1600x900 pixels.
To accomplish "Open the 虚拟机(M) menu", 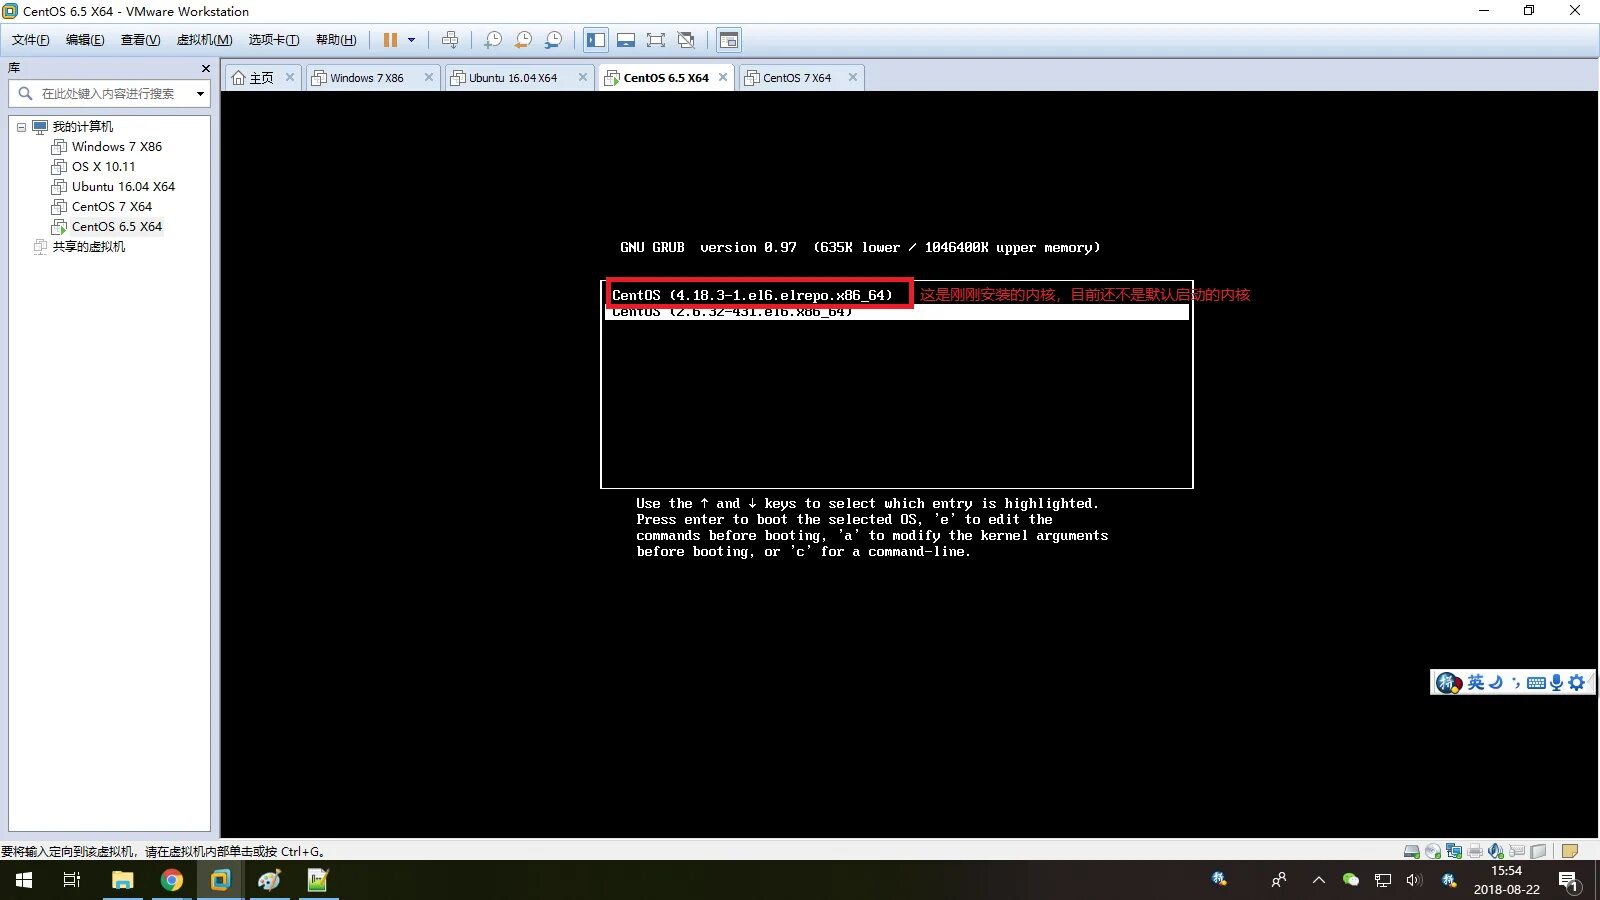I will point(204,40).
